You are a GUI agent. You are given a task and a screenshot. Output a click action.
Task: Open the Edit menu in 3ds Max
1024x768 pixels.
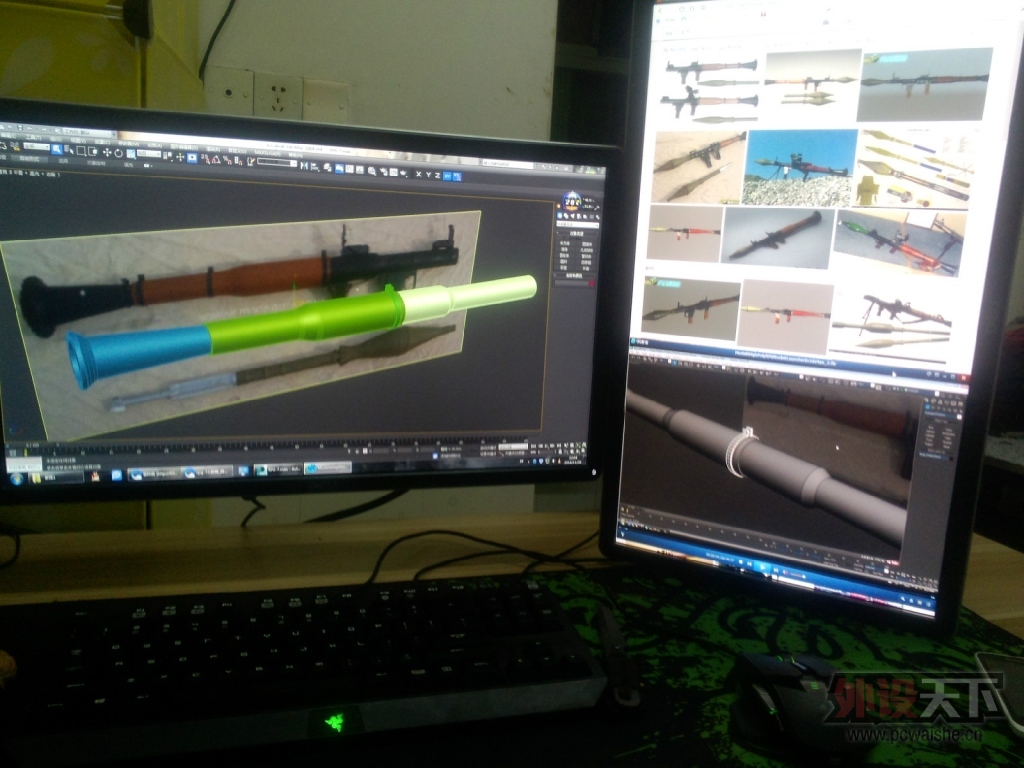click(x=8, y=136)
